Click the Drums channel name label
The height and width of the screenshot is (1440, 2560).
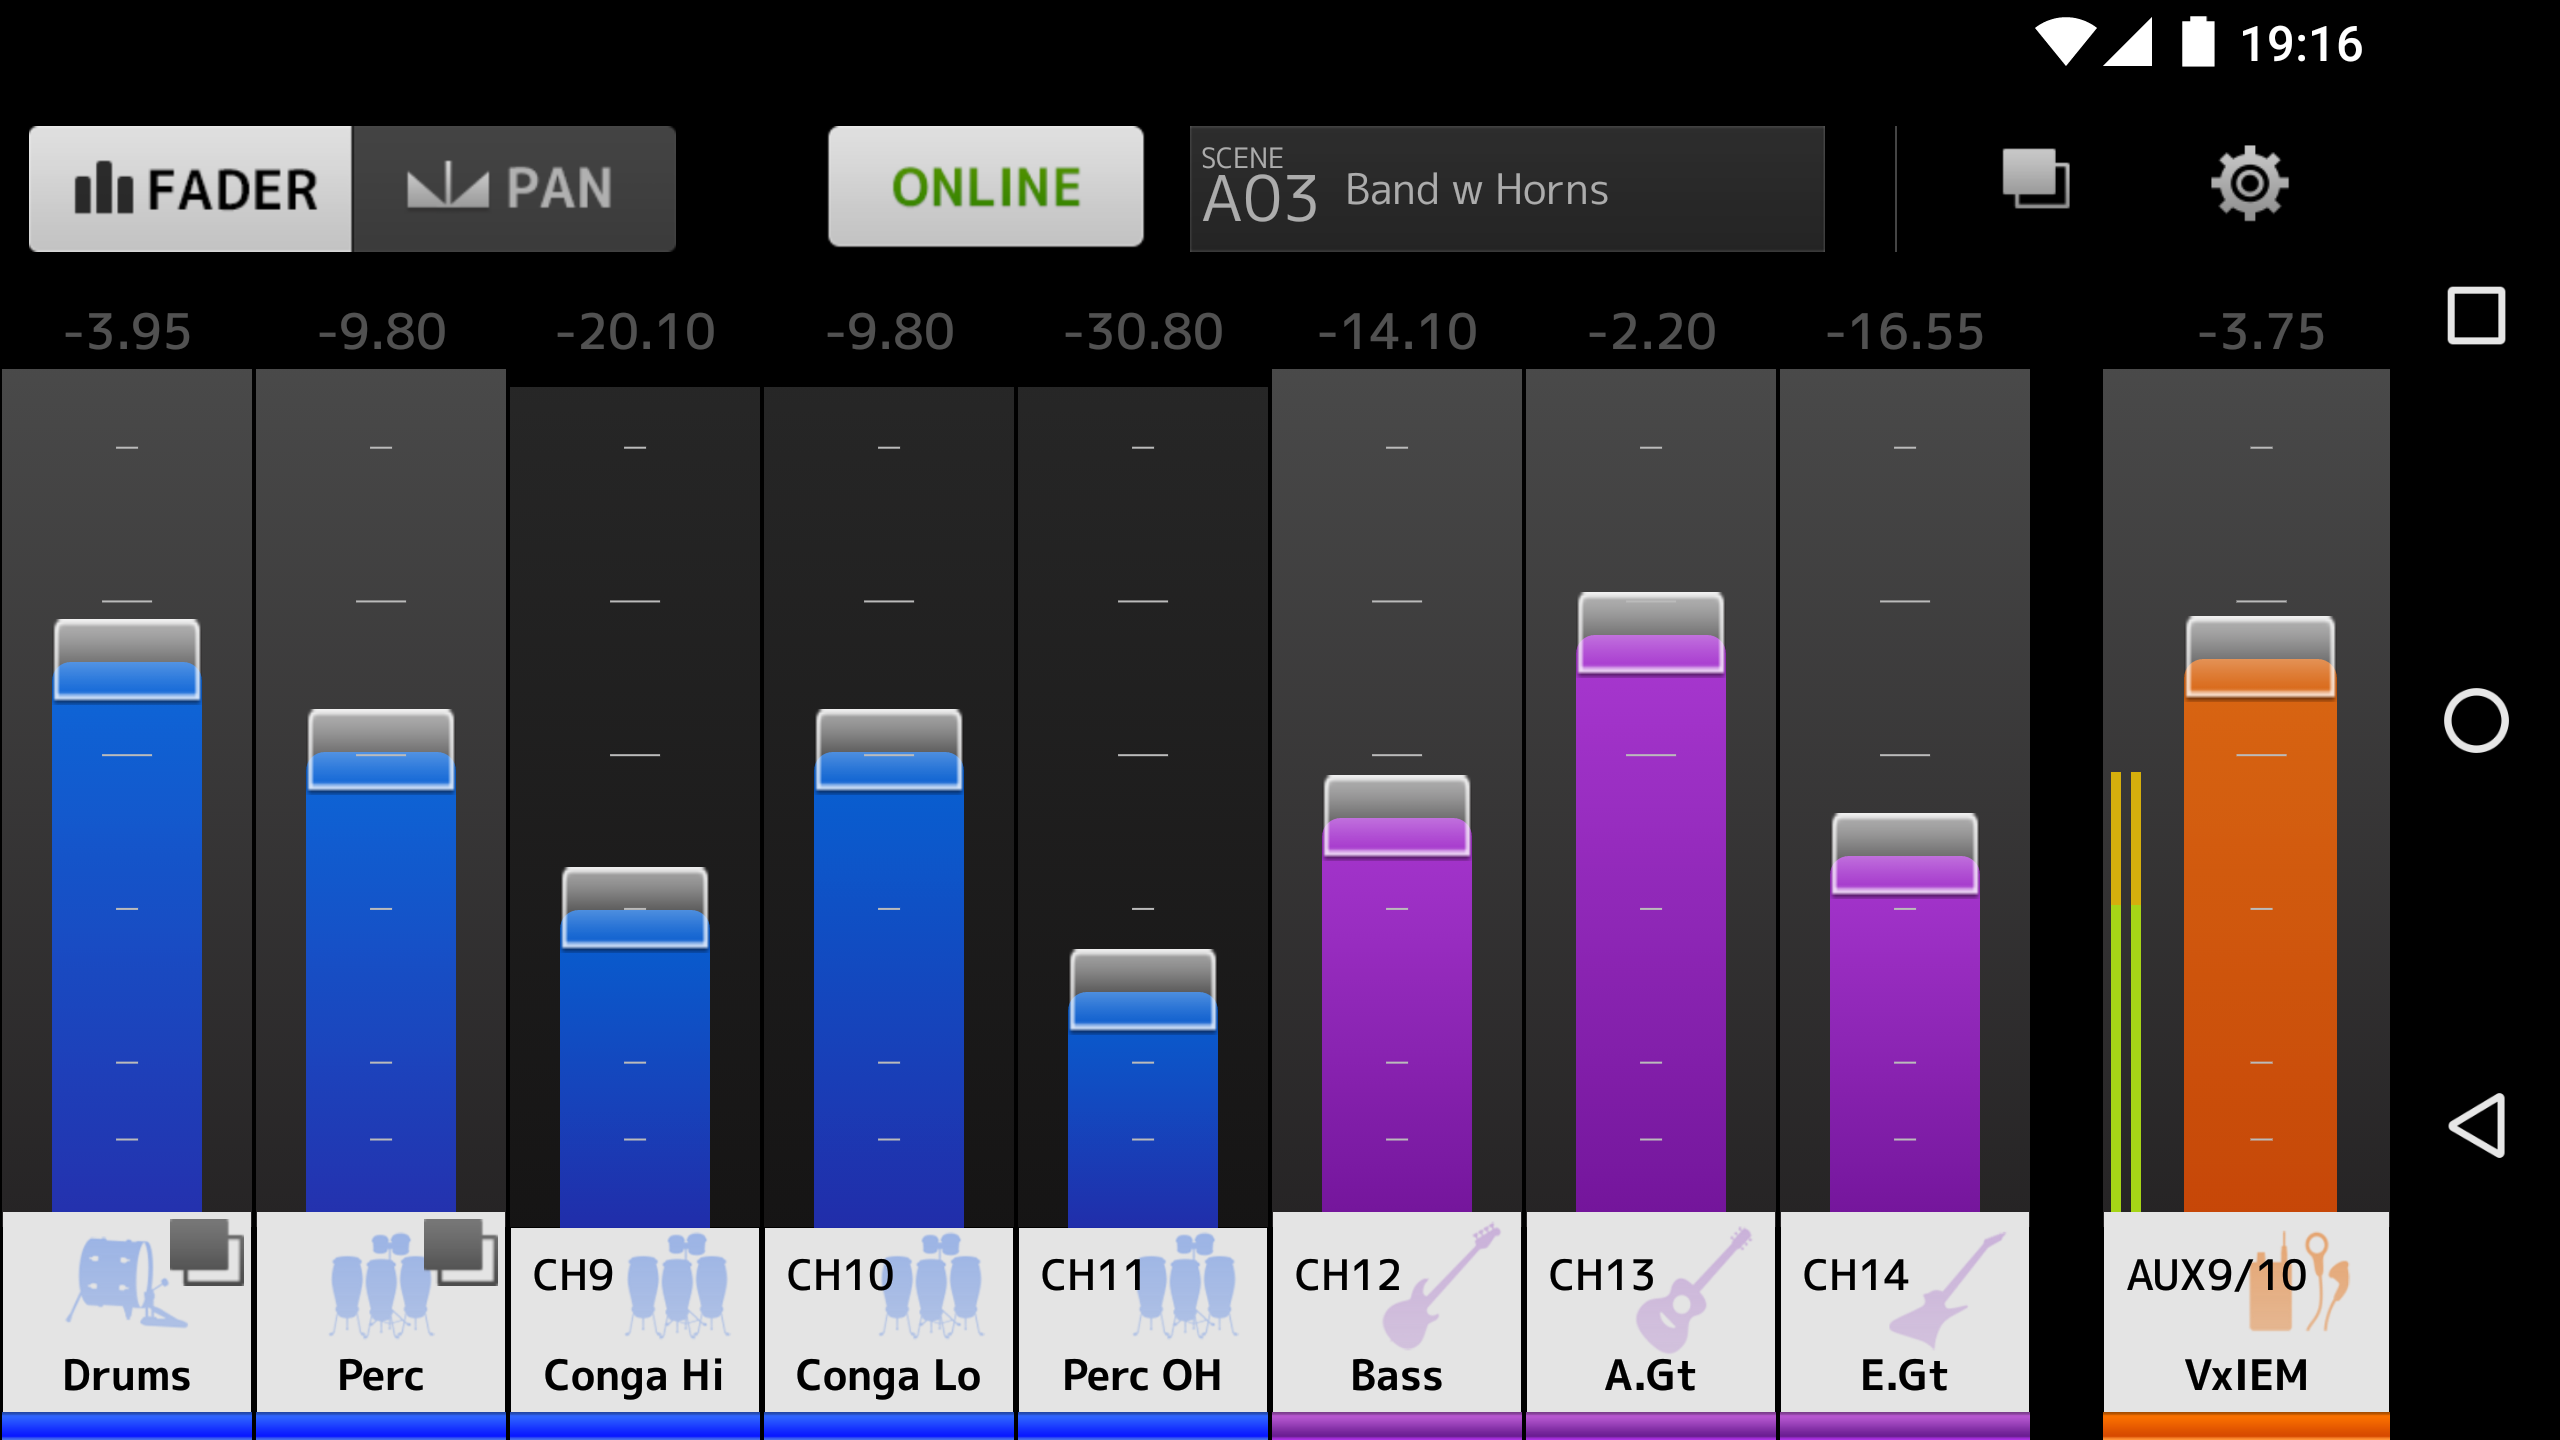[x=127, y=1376]
